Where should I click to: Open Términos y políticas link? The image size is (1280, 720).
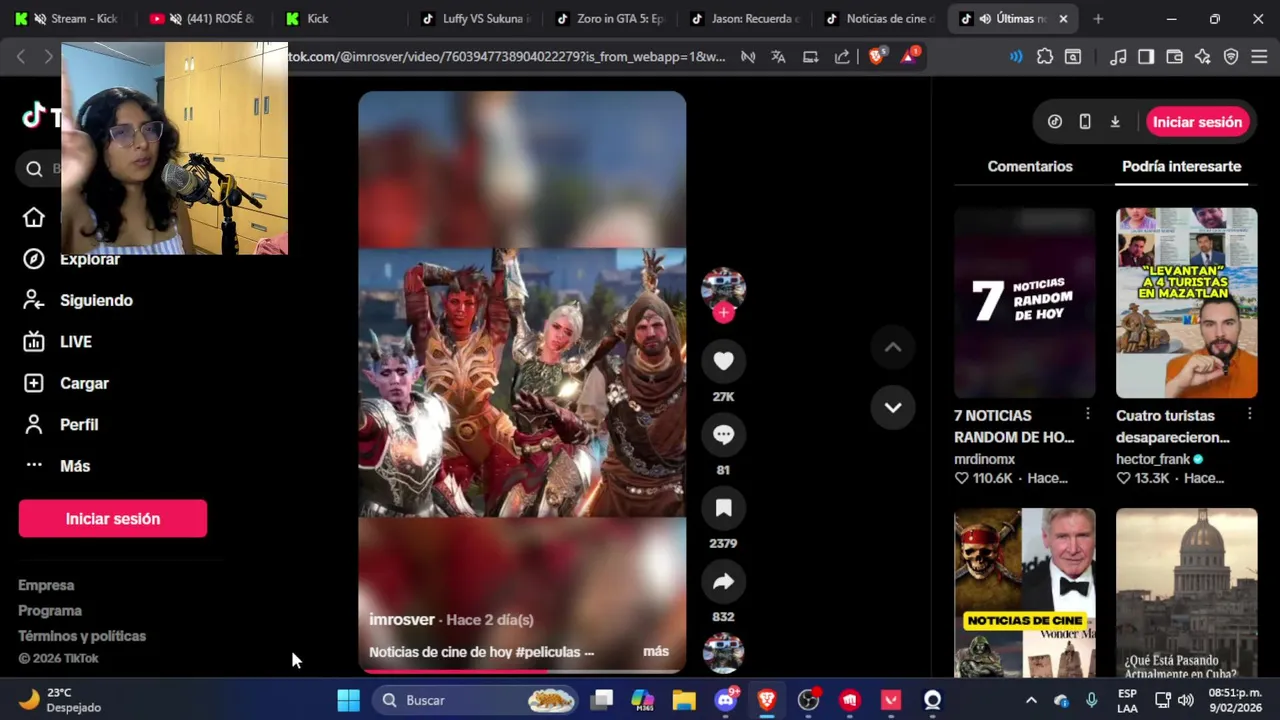(82, 636)
